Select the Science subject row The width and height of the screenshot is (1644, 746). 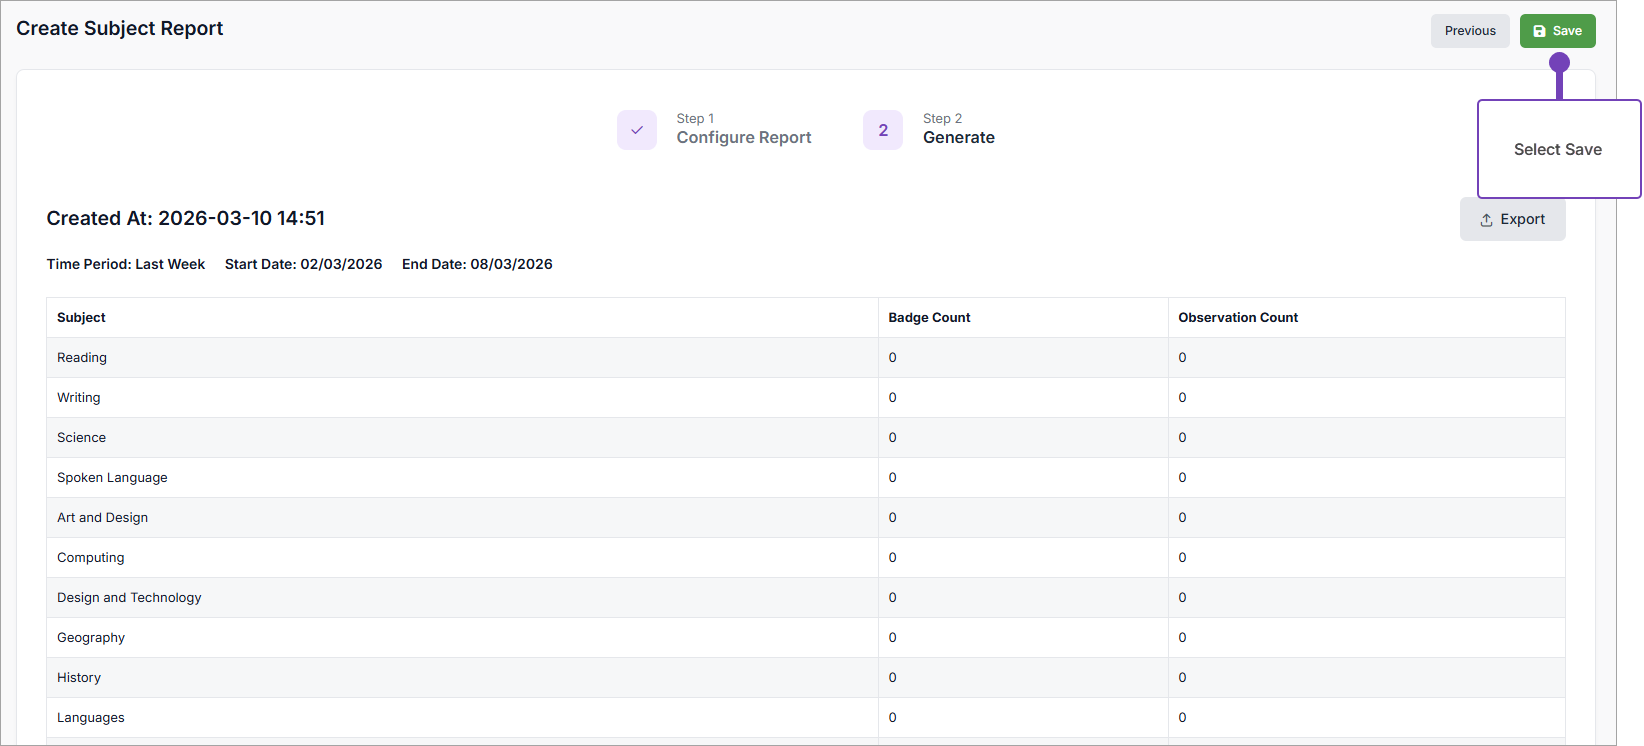81,438
